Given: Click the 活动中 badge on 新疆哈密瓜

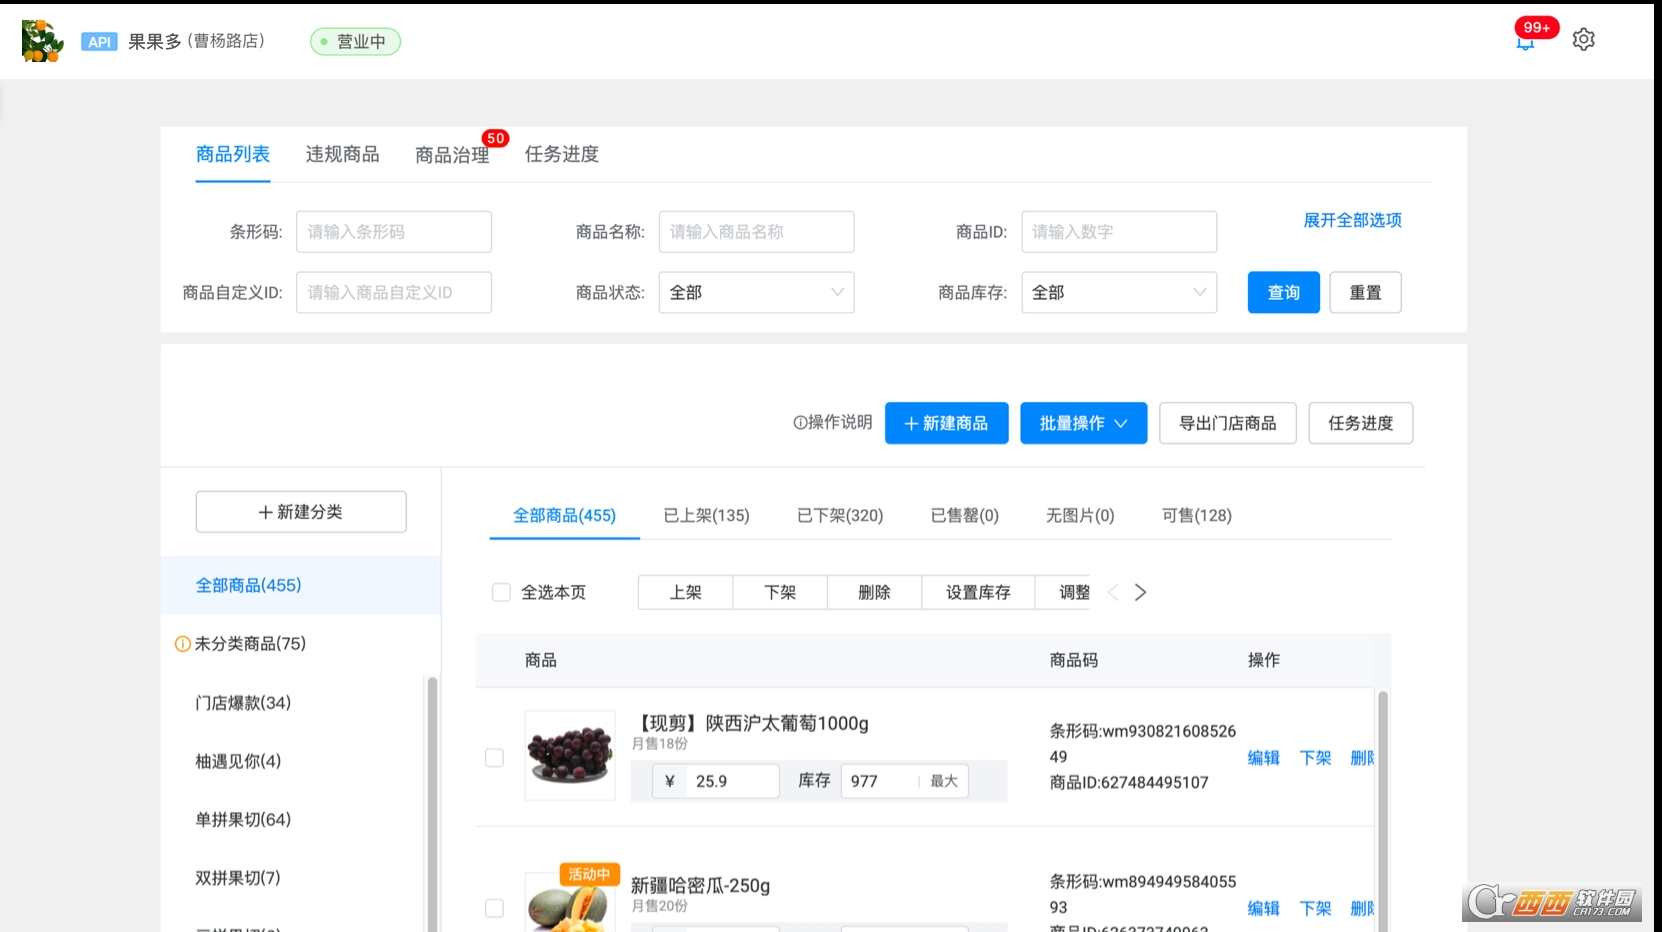Looking at the screenshot, I should point(589,873).
